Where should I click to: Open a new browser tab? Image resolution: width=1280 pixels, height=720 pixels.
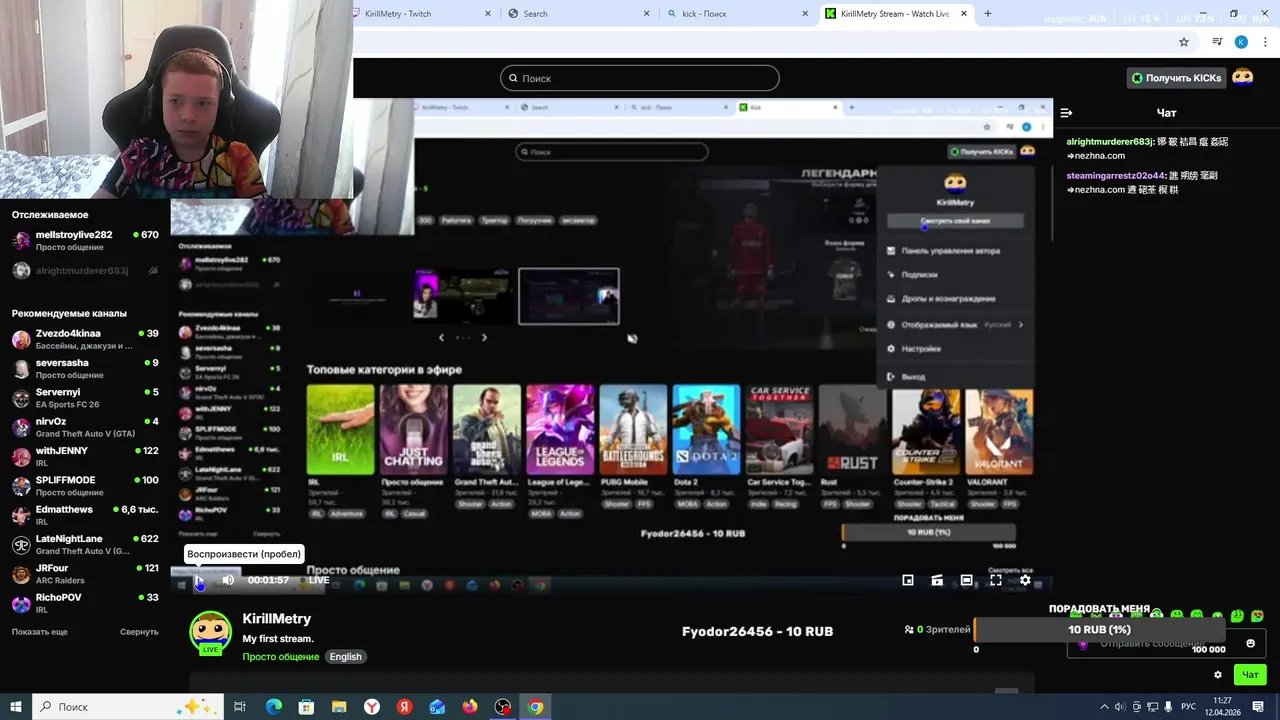click(x=988, y=14)
